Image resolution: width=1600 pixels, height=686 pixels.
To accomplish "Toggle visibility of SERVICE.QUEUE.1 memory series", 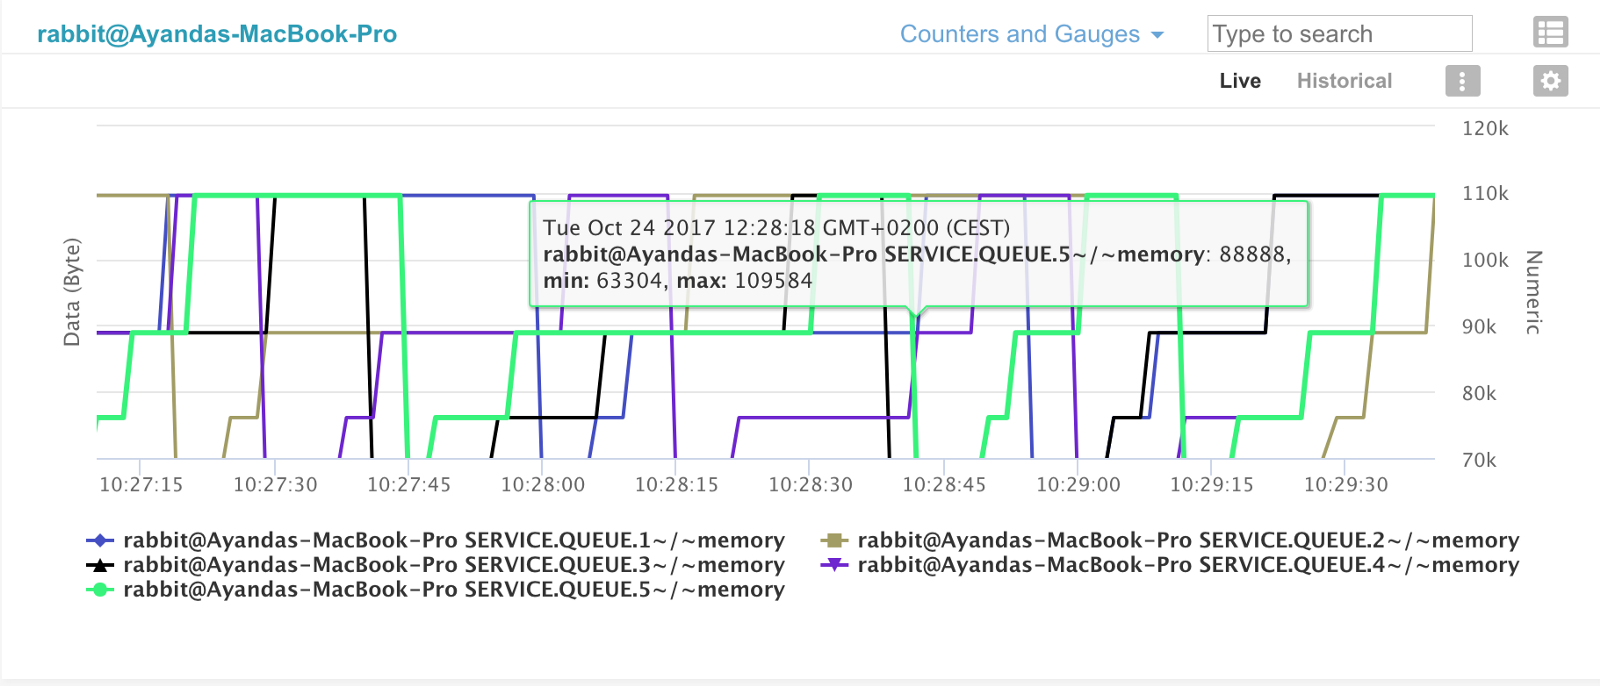I will [x=453, y=541].
